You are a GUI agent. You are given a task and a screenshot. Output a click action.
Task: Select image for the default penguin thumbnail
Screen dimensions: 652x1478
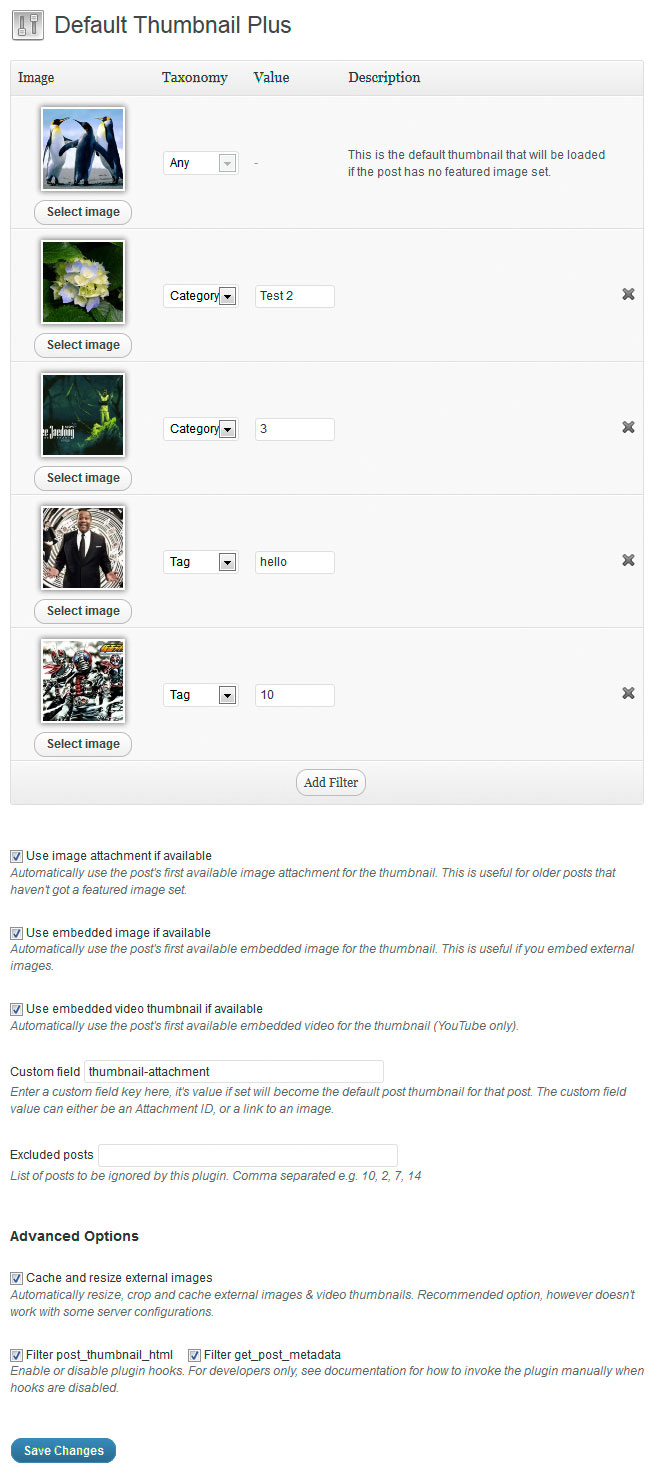click(x=83, y=212)
